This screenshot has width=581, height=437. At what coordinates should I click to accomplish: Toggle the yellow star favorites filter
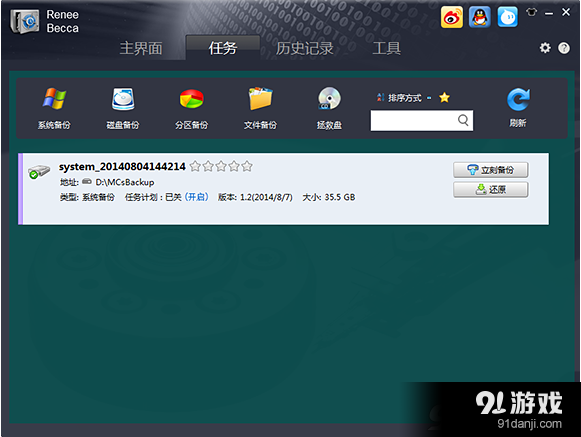(444, 98)
